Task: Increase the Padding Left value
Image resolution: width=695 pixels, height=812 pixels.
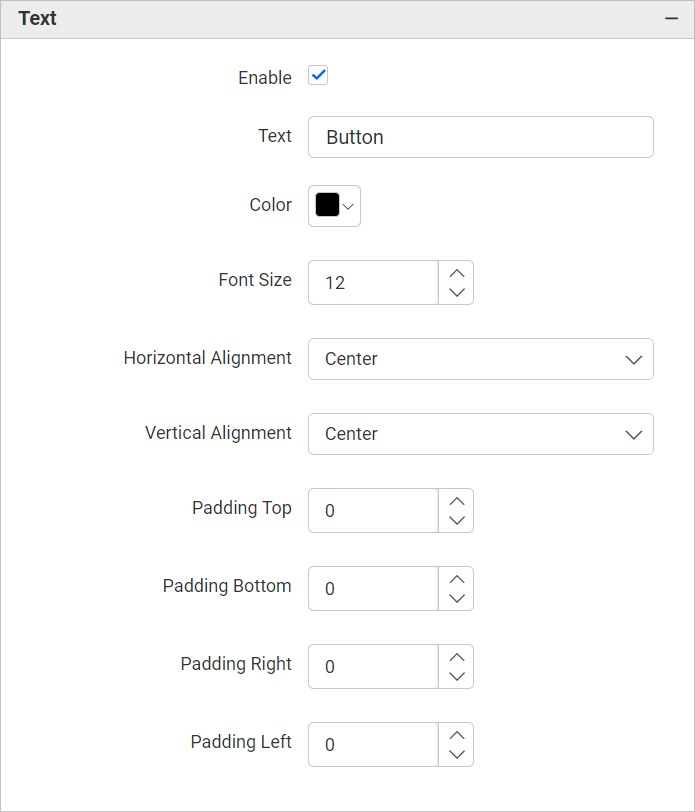Action: tap(456, 733)
